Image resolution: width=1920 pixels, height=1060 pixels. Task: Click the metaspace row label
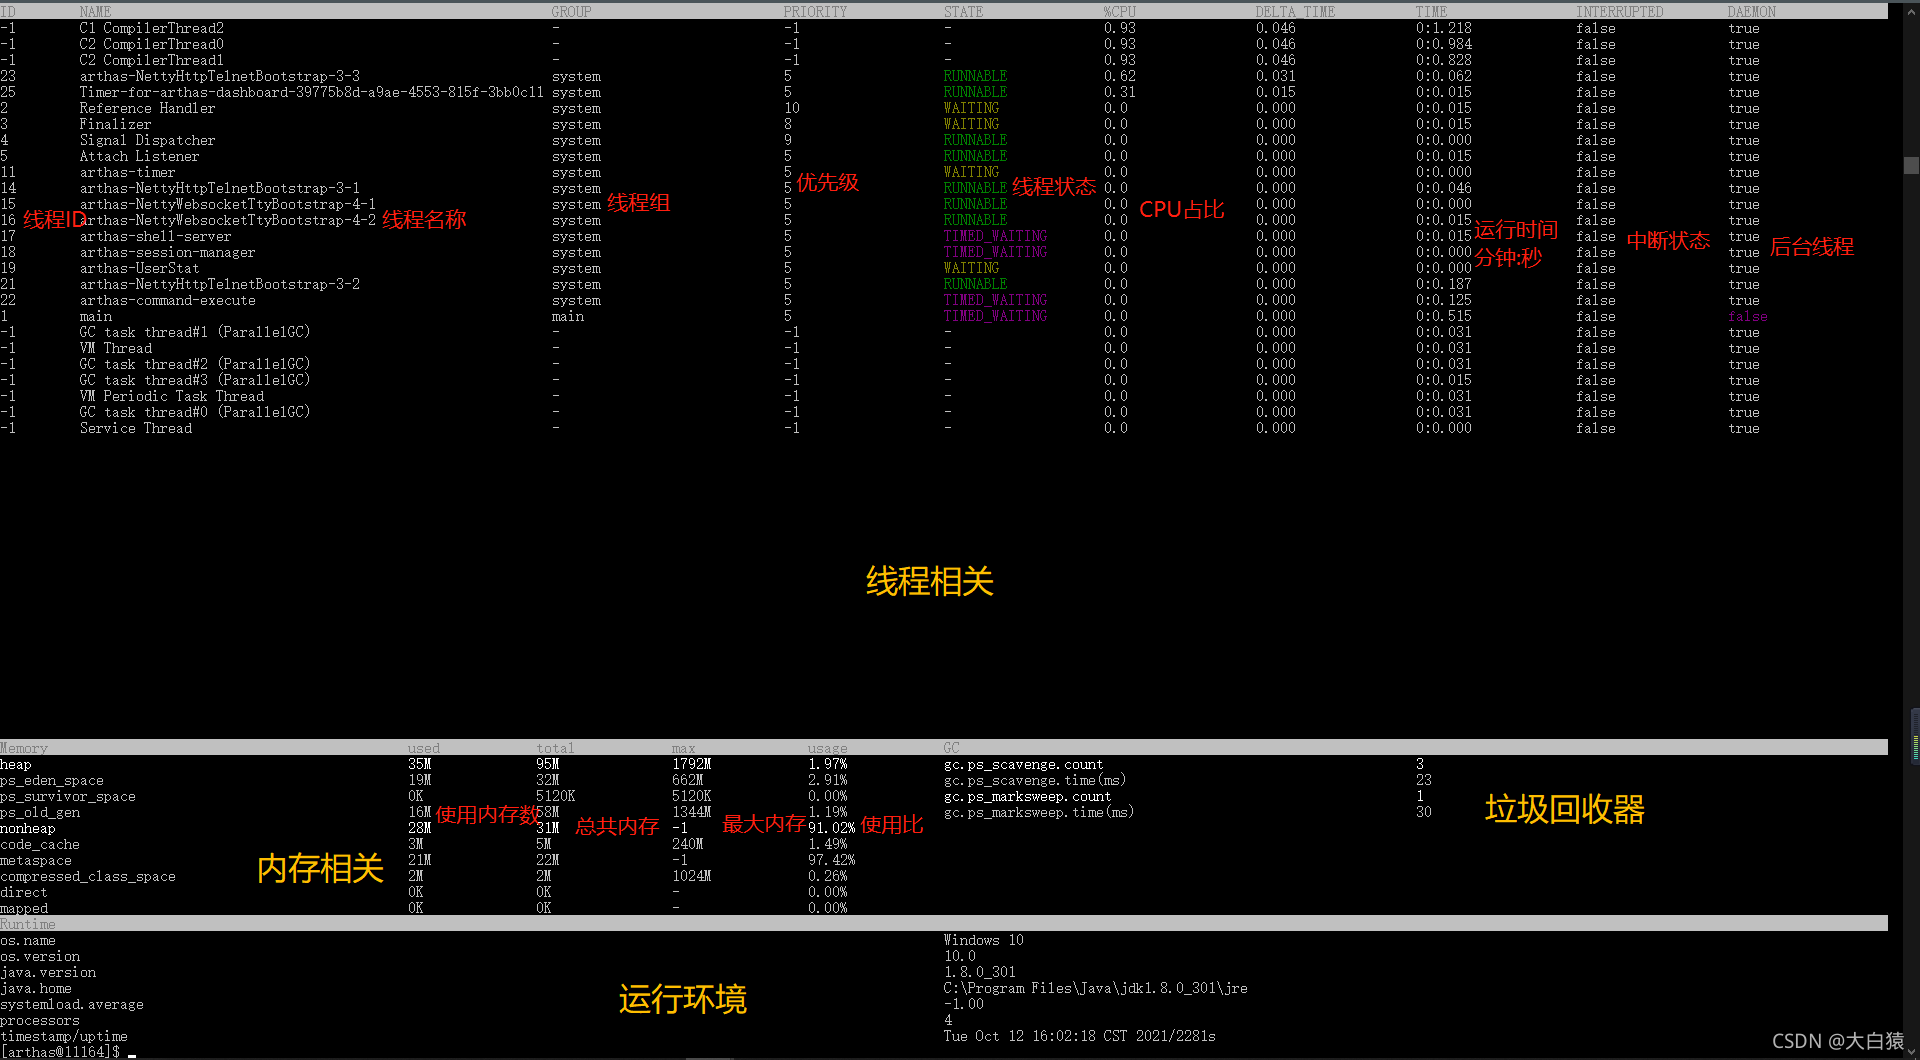pyautogui.click(x=36, y=860)
